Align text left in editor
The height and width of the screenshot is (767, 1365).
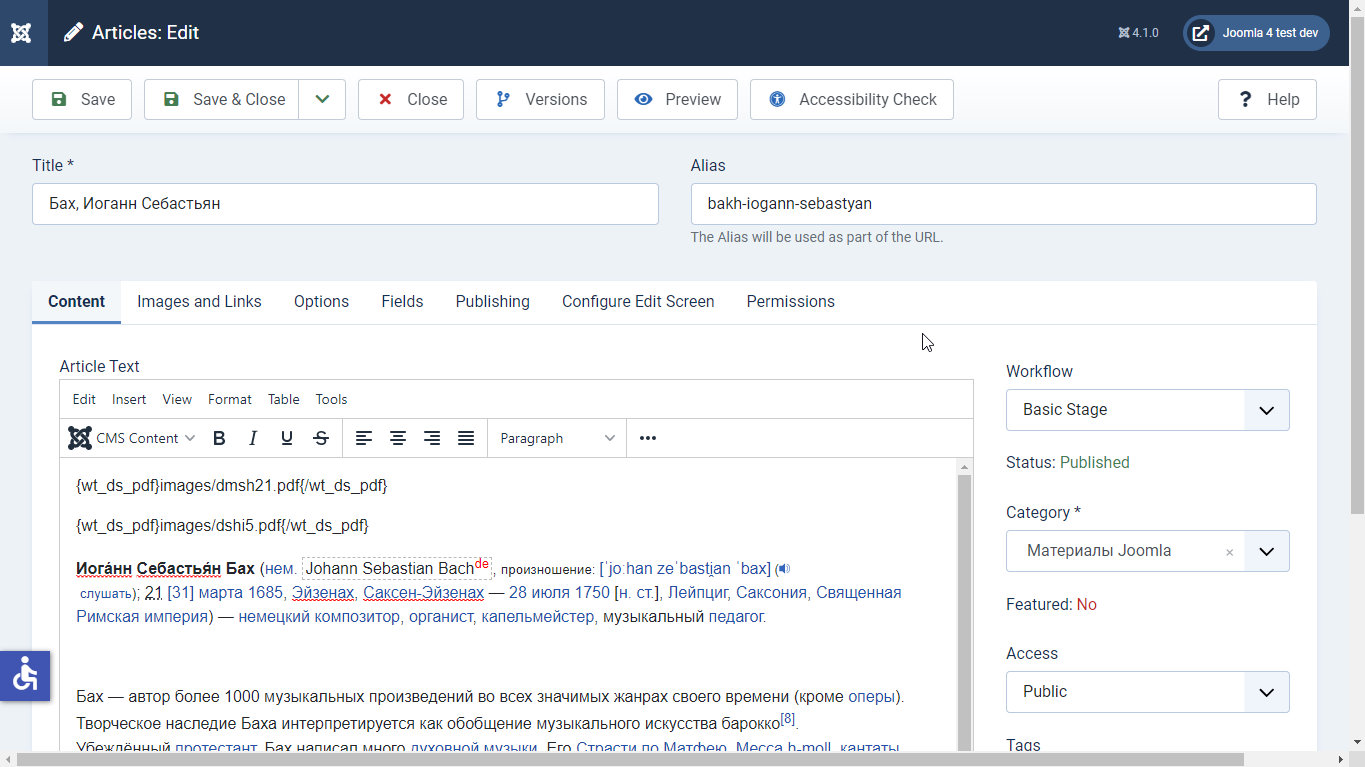[364, 438]
